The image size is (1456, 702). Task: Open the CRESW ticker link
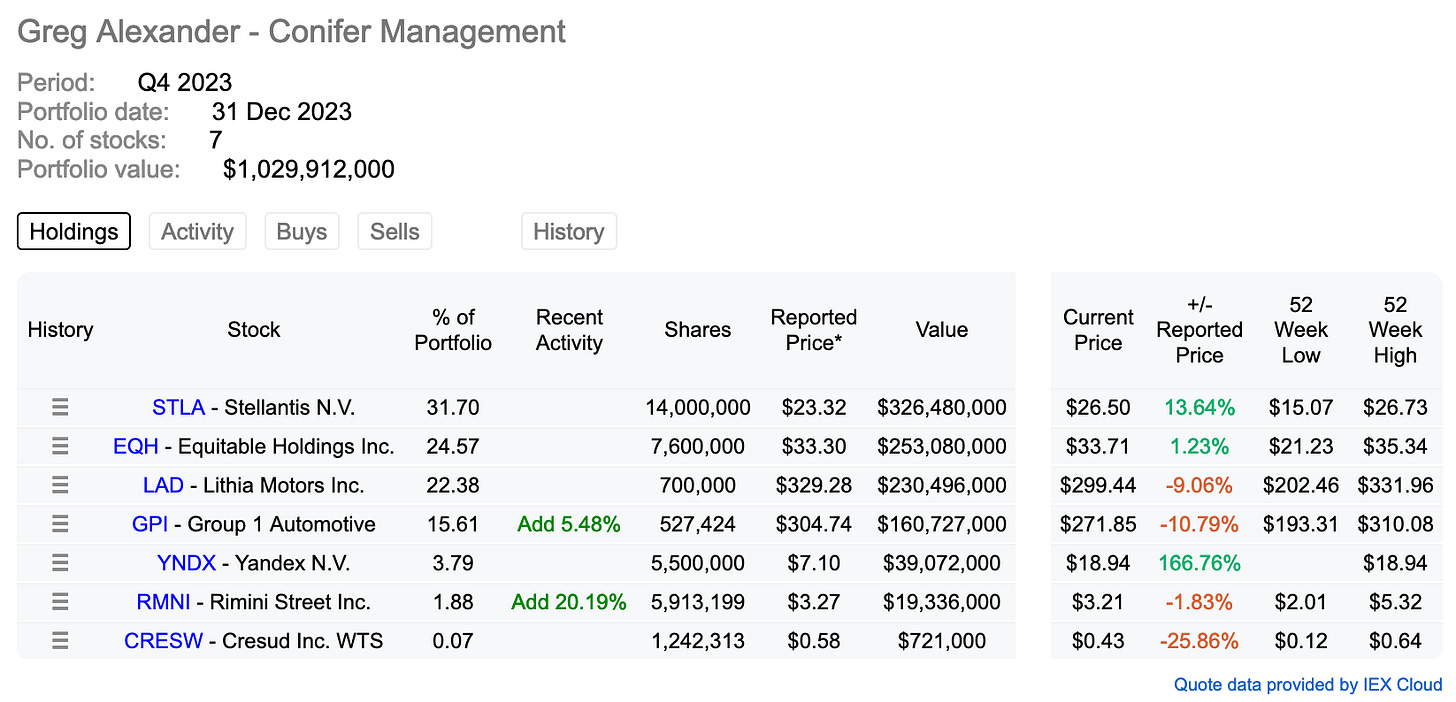click(163, 641)
